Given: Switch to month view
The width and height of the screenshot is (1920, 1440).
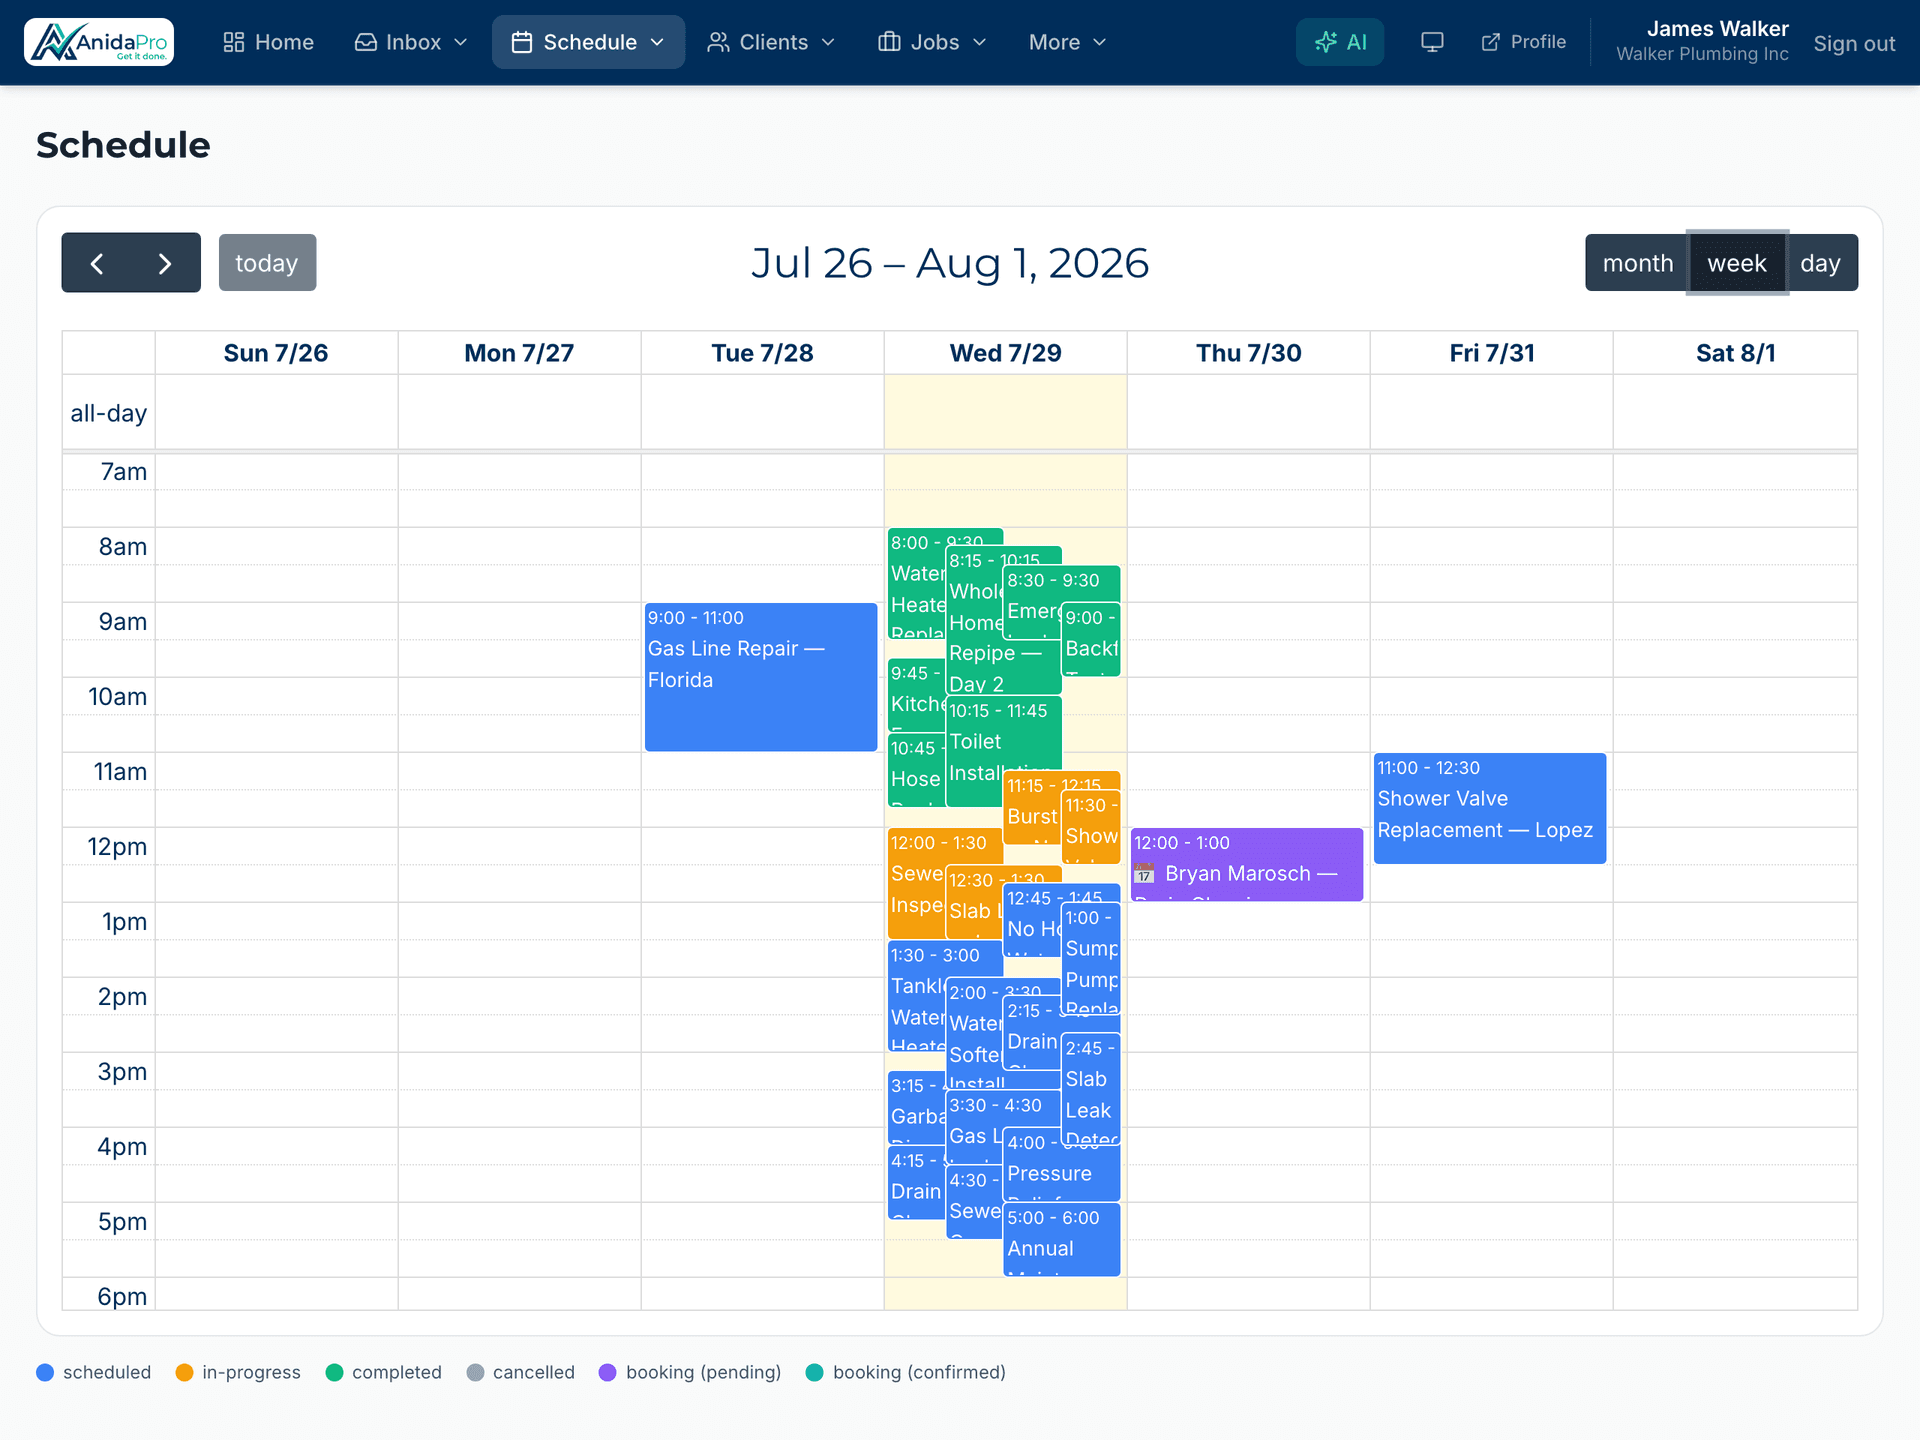Looking at the screenshot, I should tap(1637, 263).
